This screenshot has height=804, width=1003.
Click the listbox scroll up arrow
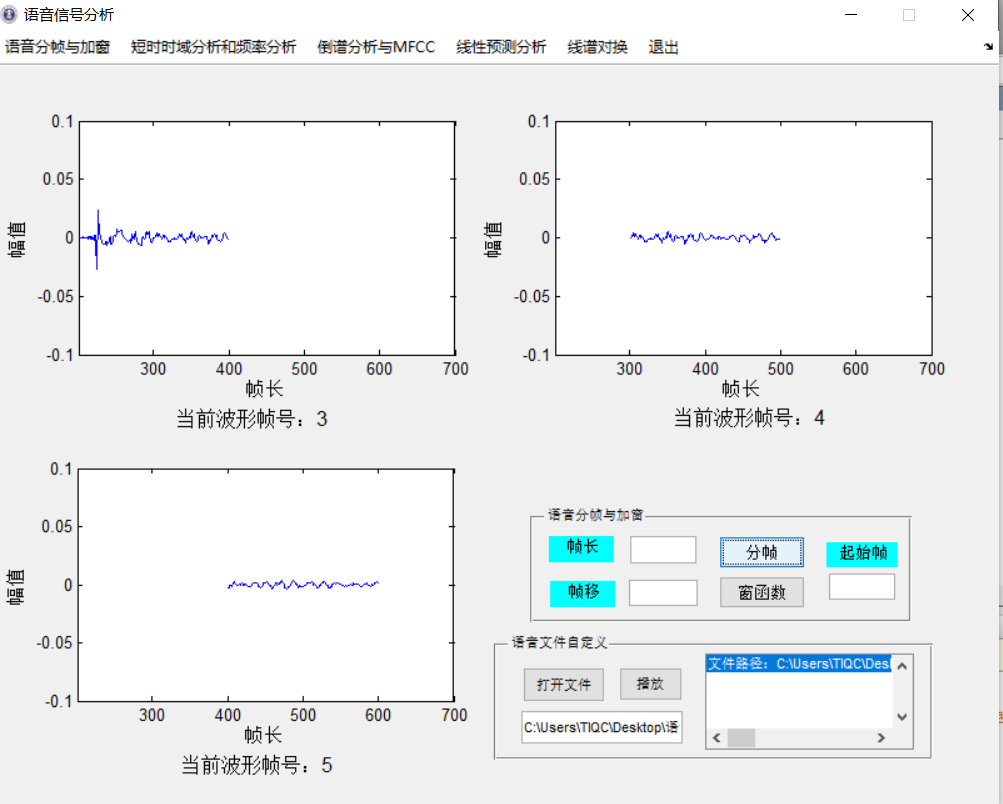tap(903, 666)
